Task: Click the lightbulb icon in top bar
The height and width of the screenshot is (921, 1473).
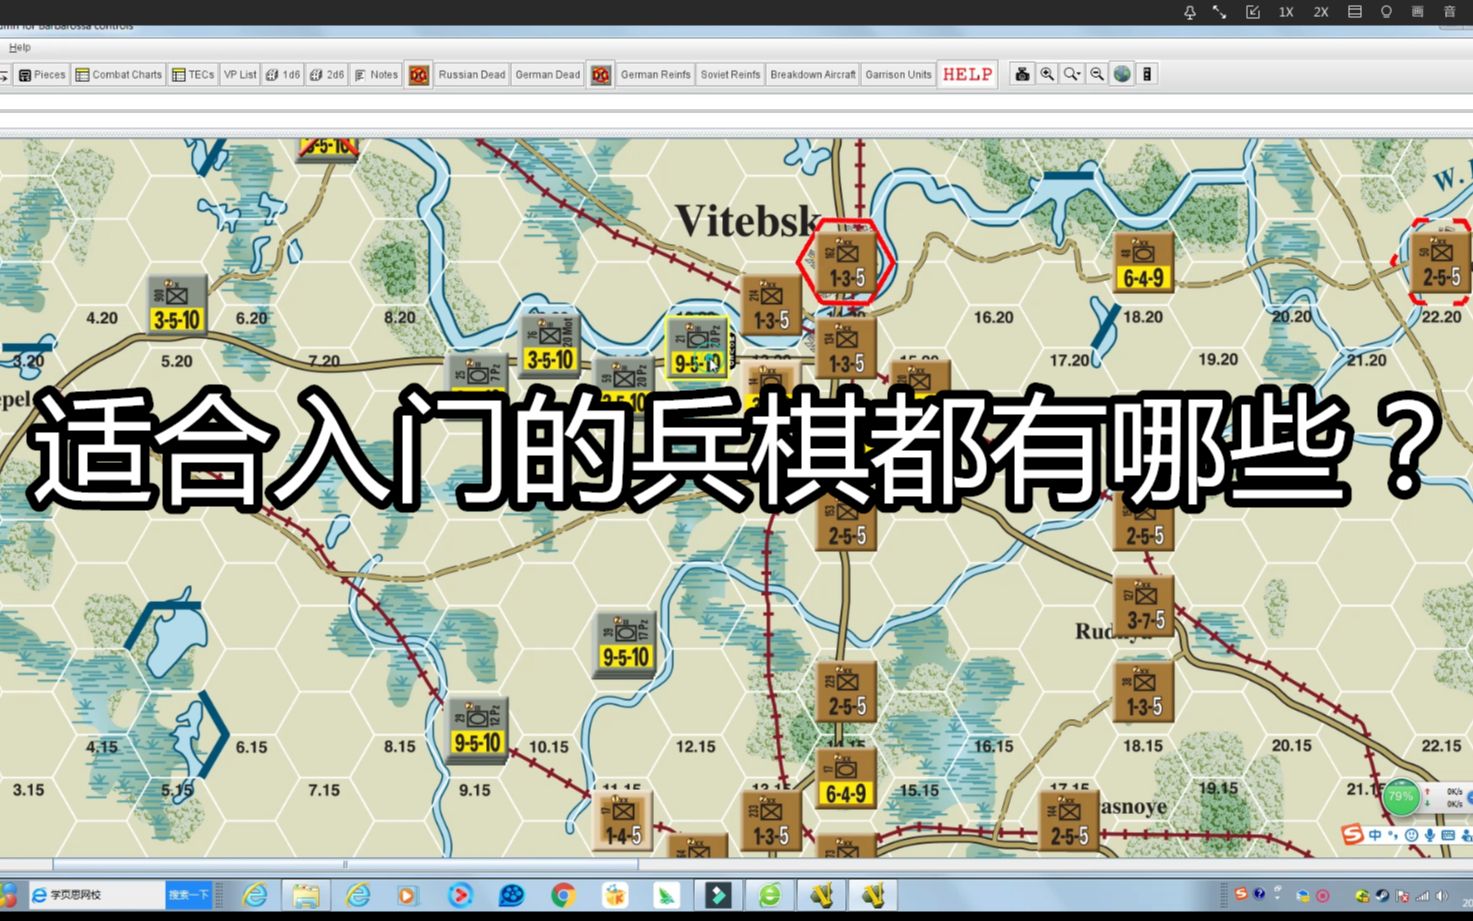Action: 1386,12
